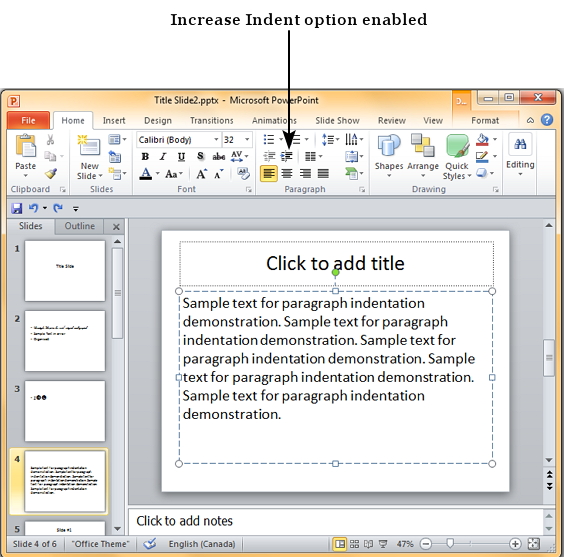Apply text shadow with the S icon
565x558 pixels.
[x=201, y=156]
